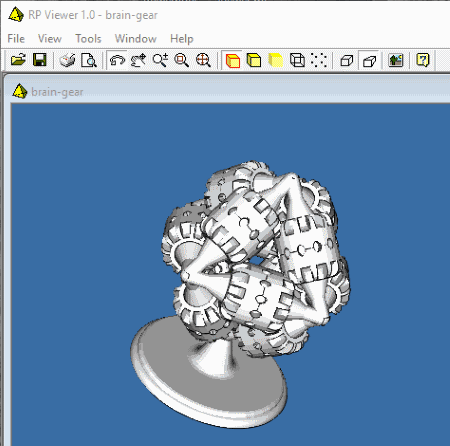Viewport: 450px width, 446px height.
Task: Select the orthographic projection box icon
Action: point(347,60)
